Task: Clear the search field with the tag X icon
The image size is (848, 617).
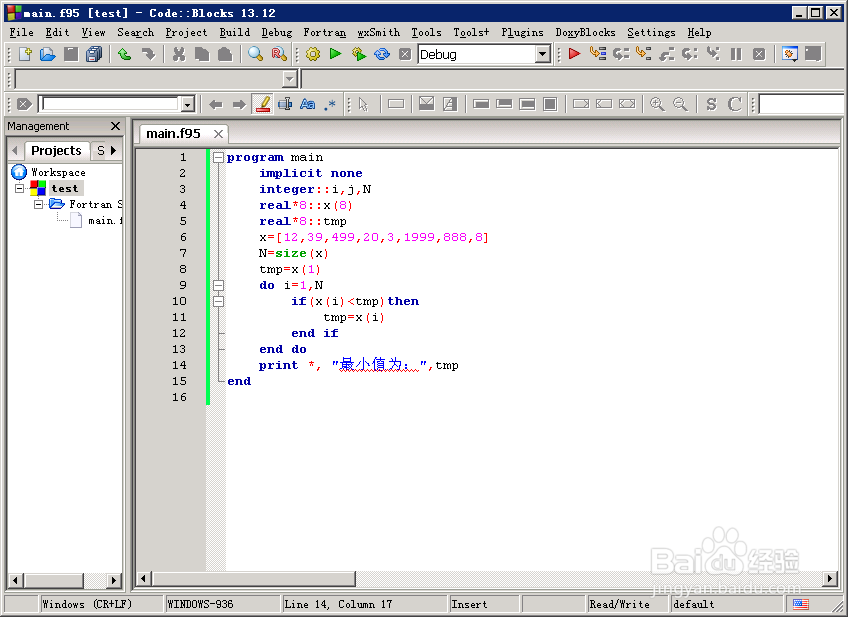Action: coord(24,104)
